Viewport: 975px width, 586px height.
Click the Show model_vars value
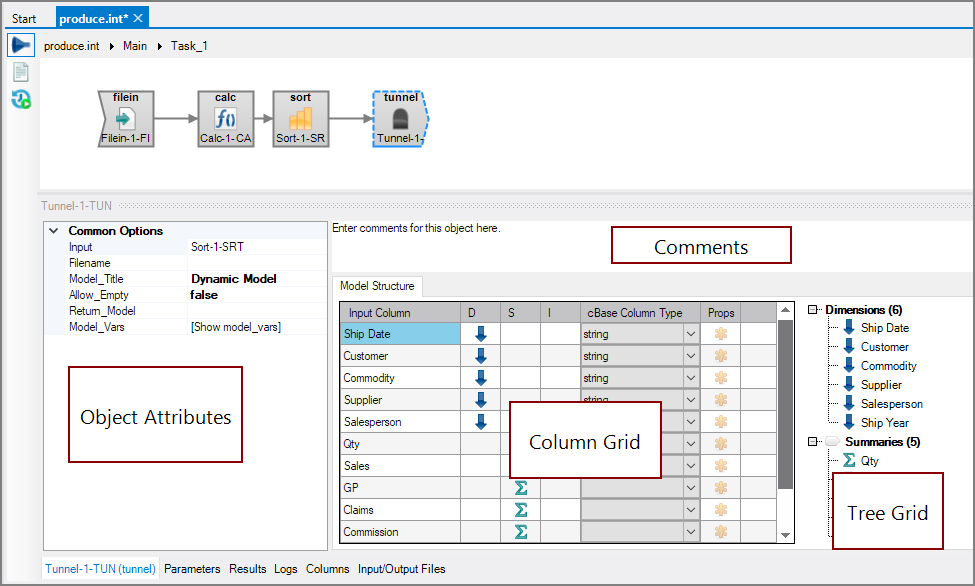click(236, 327)
